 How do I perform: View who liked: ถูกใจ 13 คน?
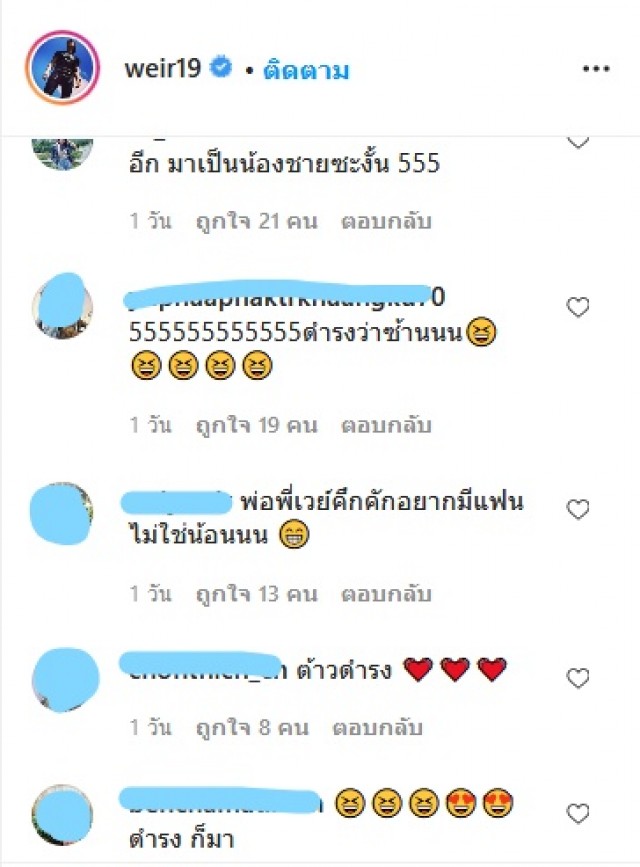click(x=257, y=594)
